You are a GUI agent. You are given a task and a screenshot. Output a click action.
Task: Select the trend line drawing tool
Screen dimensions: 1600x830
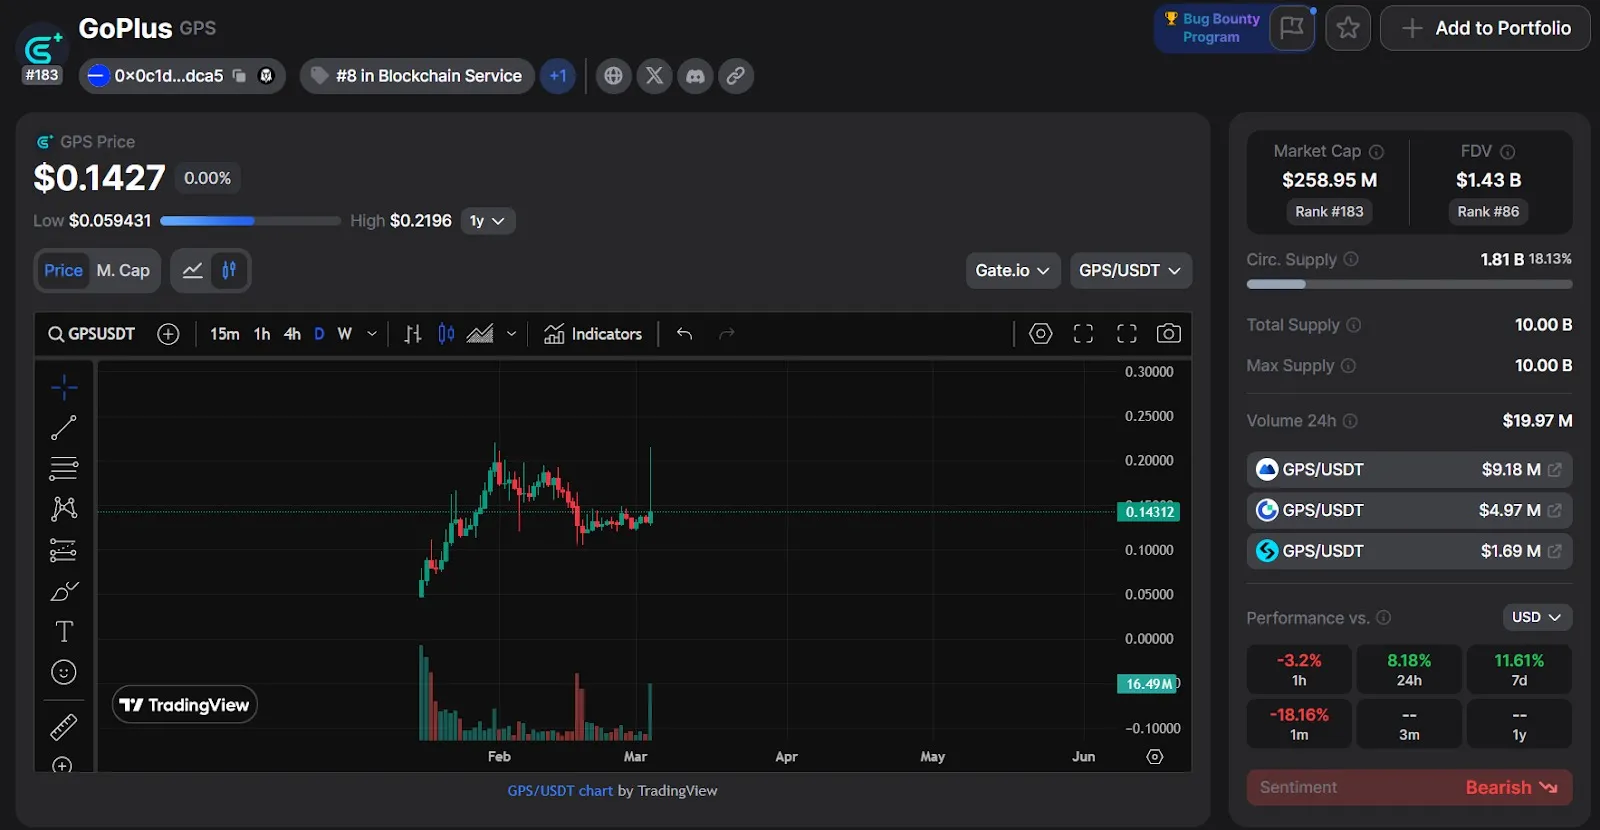(x=64, y=428)
